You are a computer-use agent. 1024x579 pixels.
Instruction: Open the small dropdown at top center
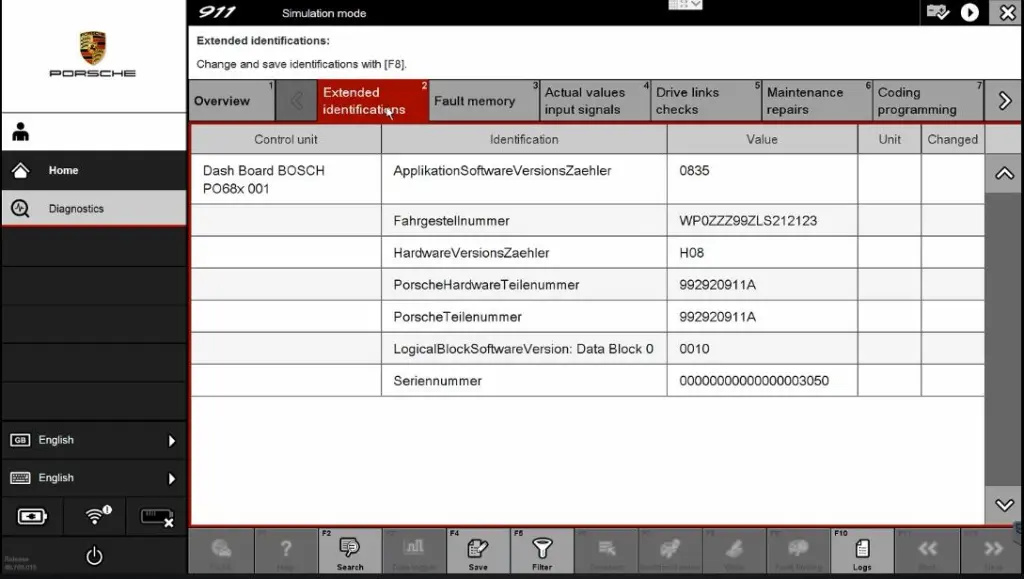pyautogui.click(x=684, y=5)
